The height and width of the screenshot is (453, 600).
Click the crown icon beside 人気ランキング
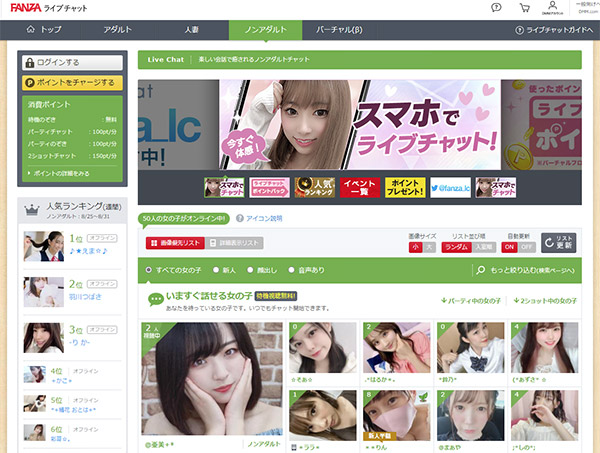[32, 210]
